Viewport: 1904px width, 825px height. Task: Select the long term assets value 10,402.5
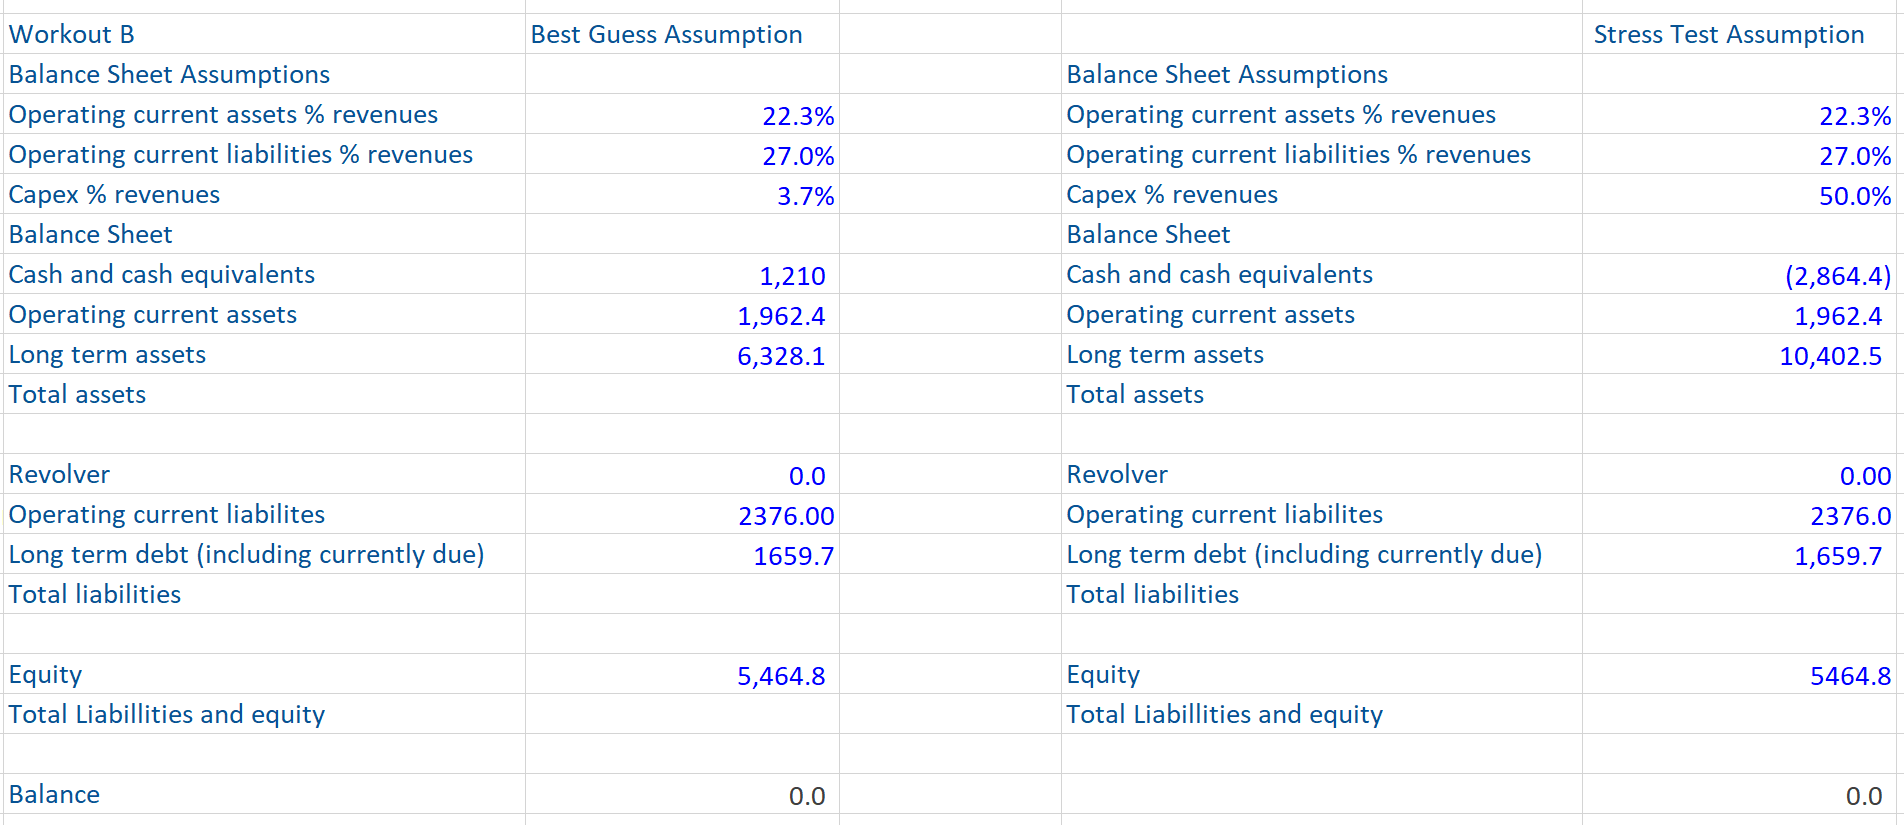(x=1830, y=356)
